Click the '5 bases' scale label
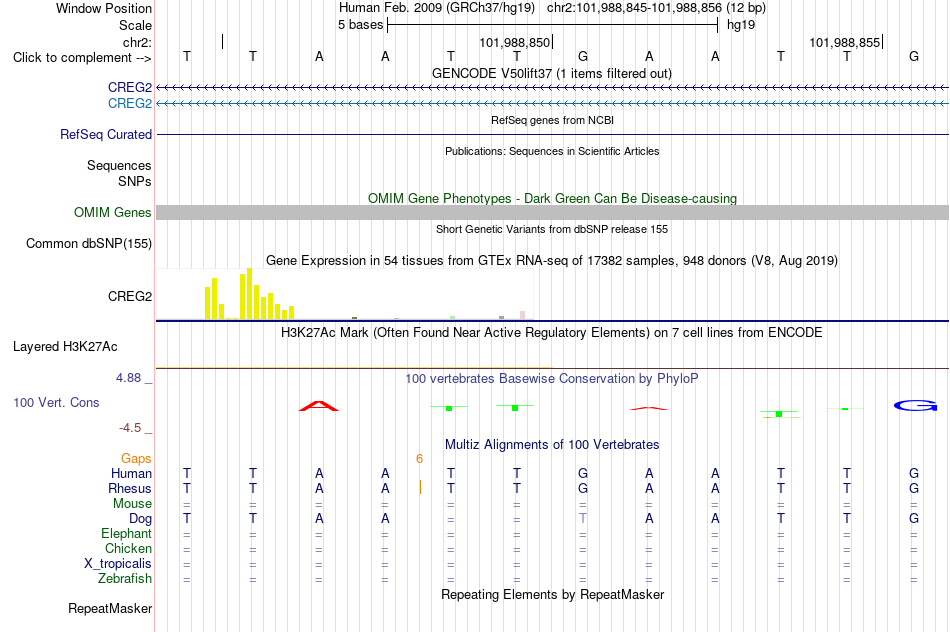The width and height of the screenshot is (950, 632). click(360, 25)
